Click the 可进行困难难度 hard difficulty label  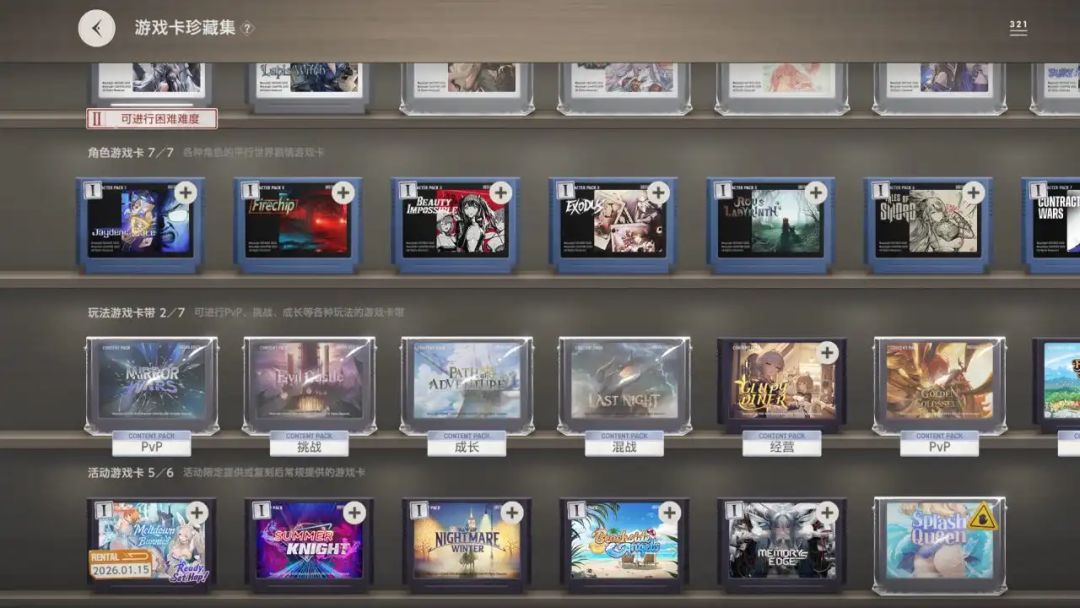[152, 118]
